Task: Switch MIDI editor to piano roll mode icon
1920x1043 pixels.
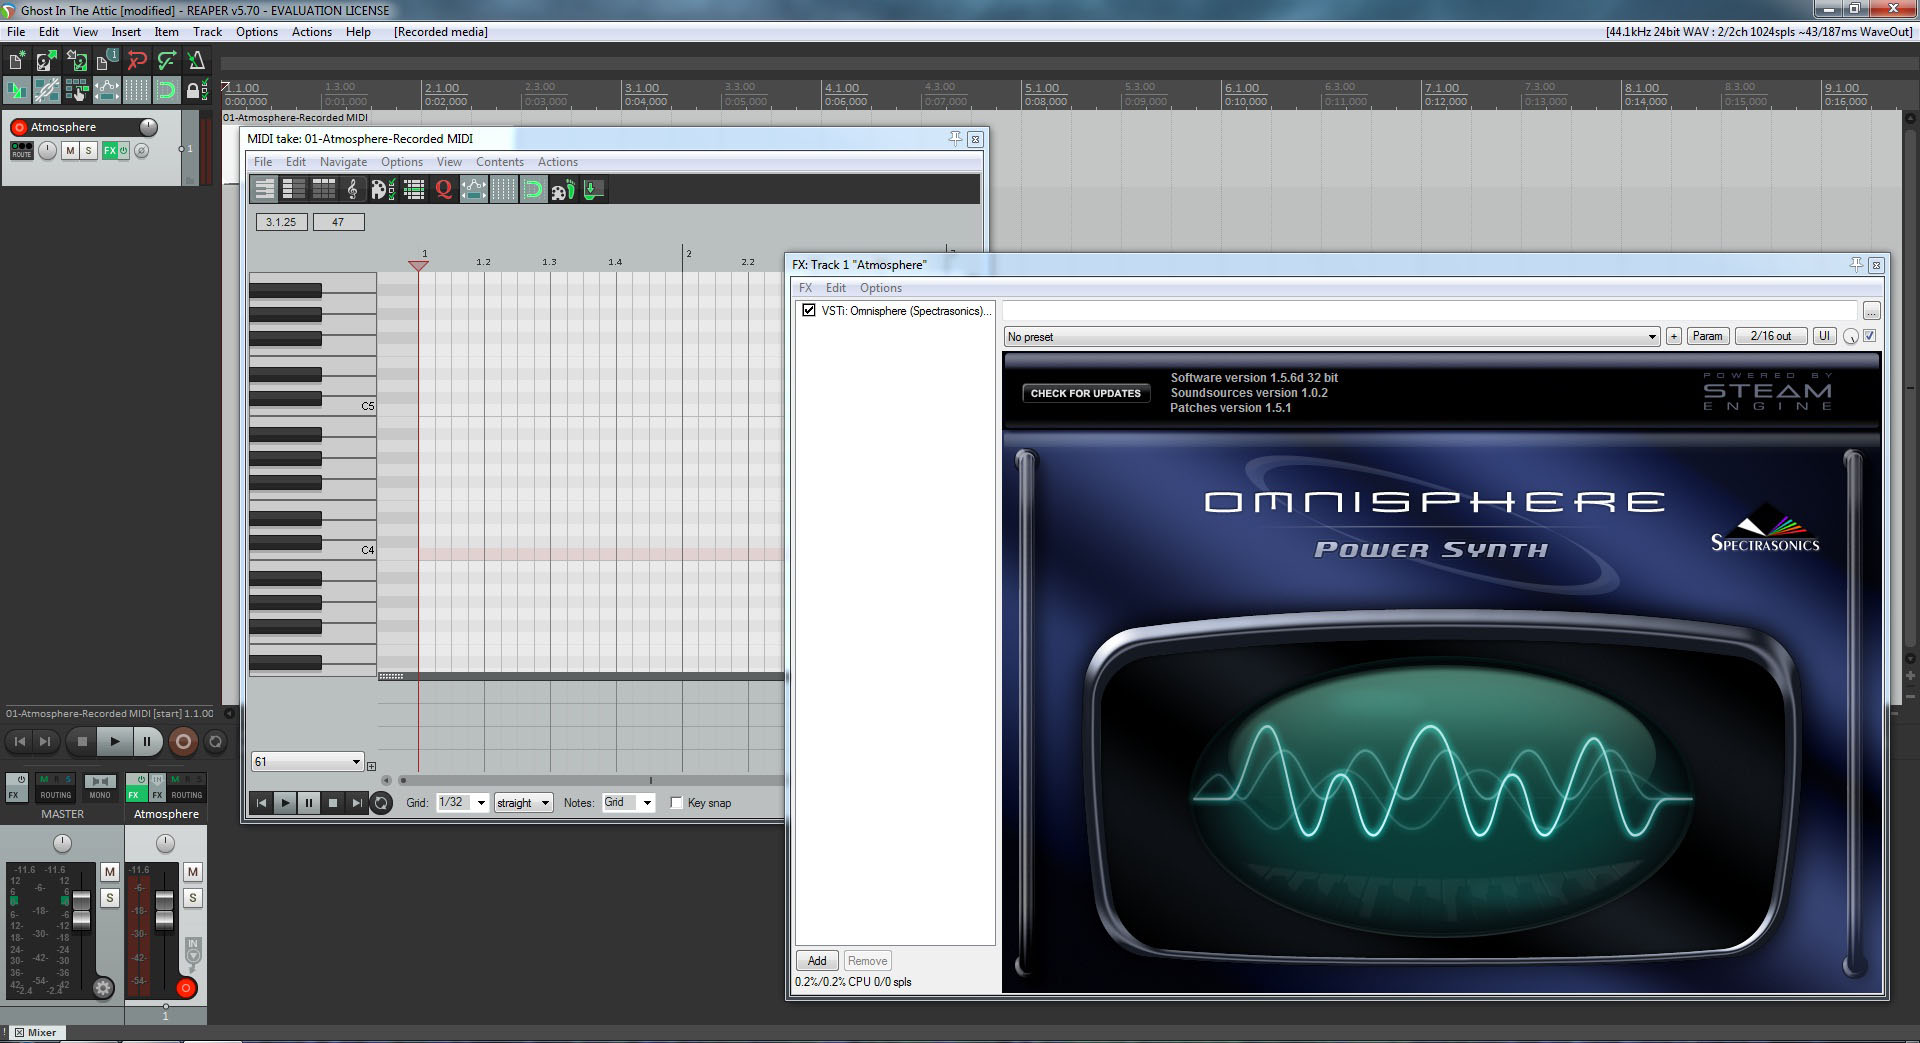Action: (x=264, y=189)
